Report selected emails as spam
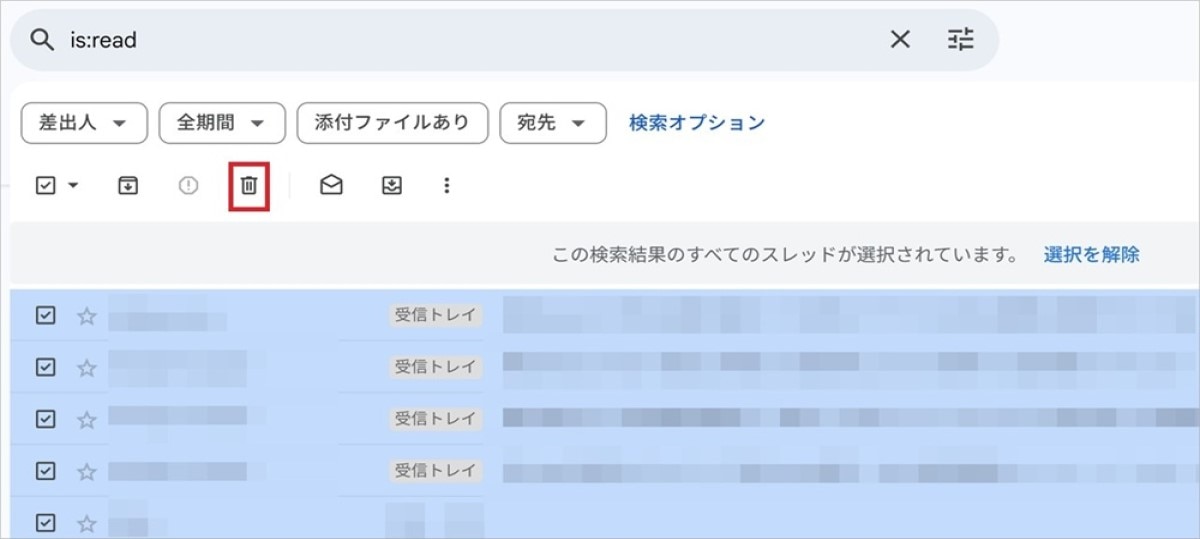This screenshot has height=539, width=1200. (188, 185)
